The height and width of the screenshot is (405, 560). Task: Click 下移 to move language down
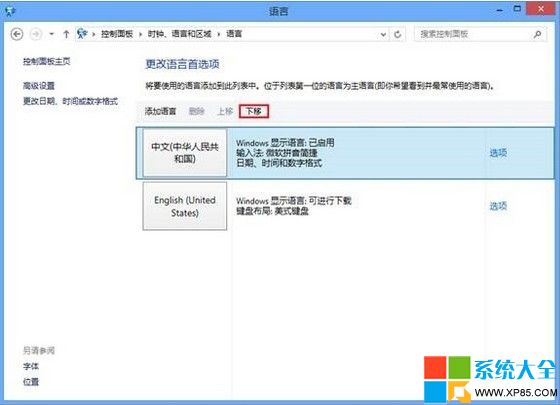pyautogui.click(x=254, y=111)
